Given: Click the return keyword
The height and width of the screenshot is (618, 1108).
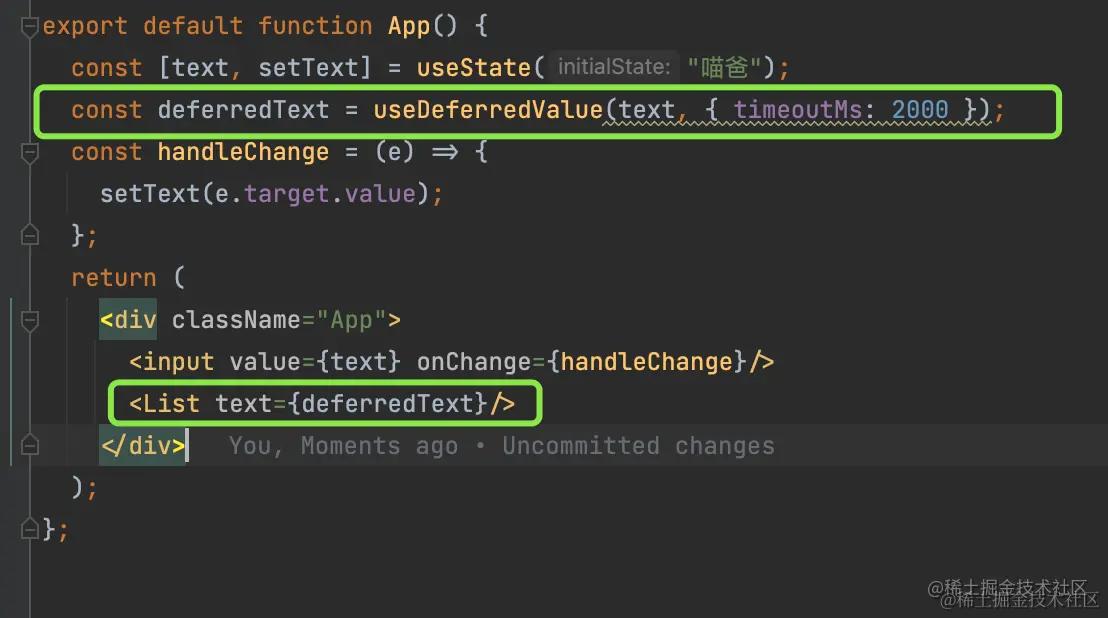Looking at the screenshot, I should 114,278.
